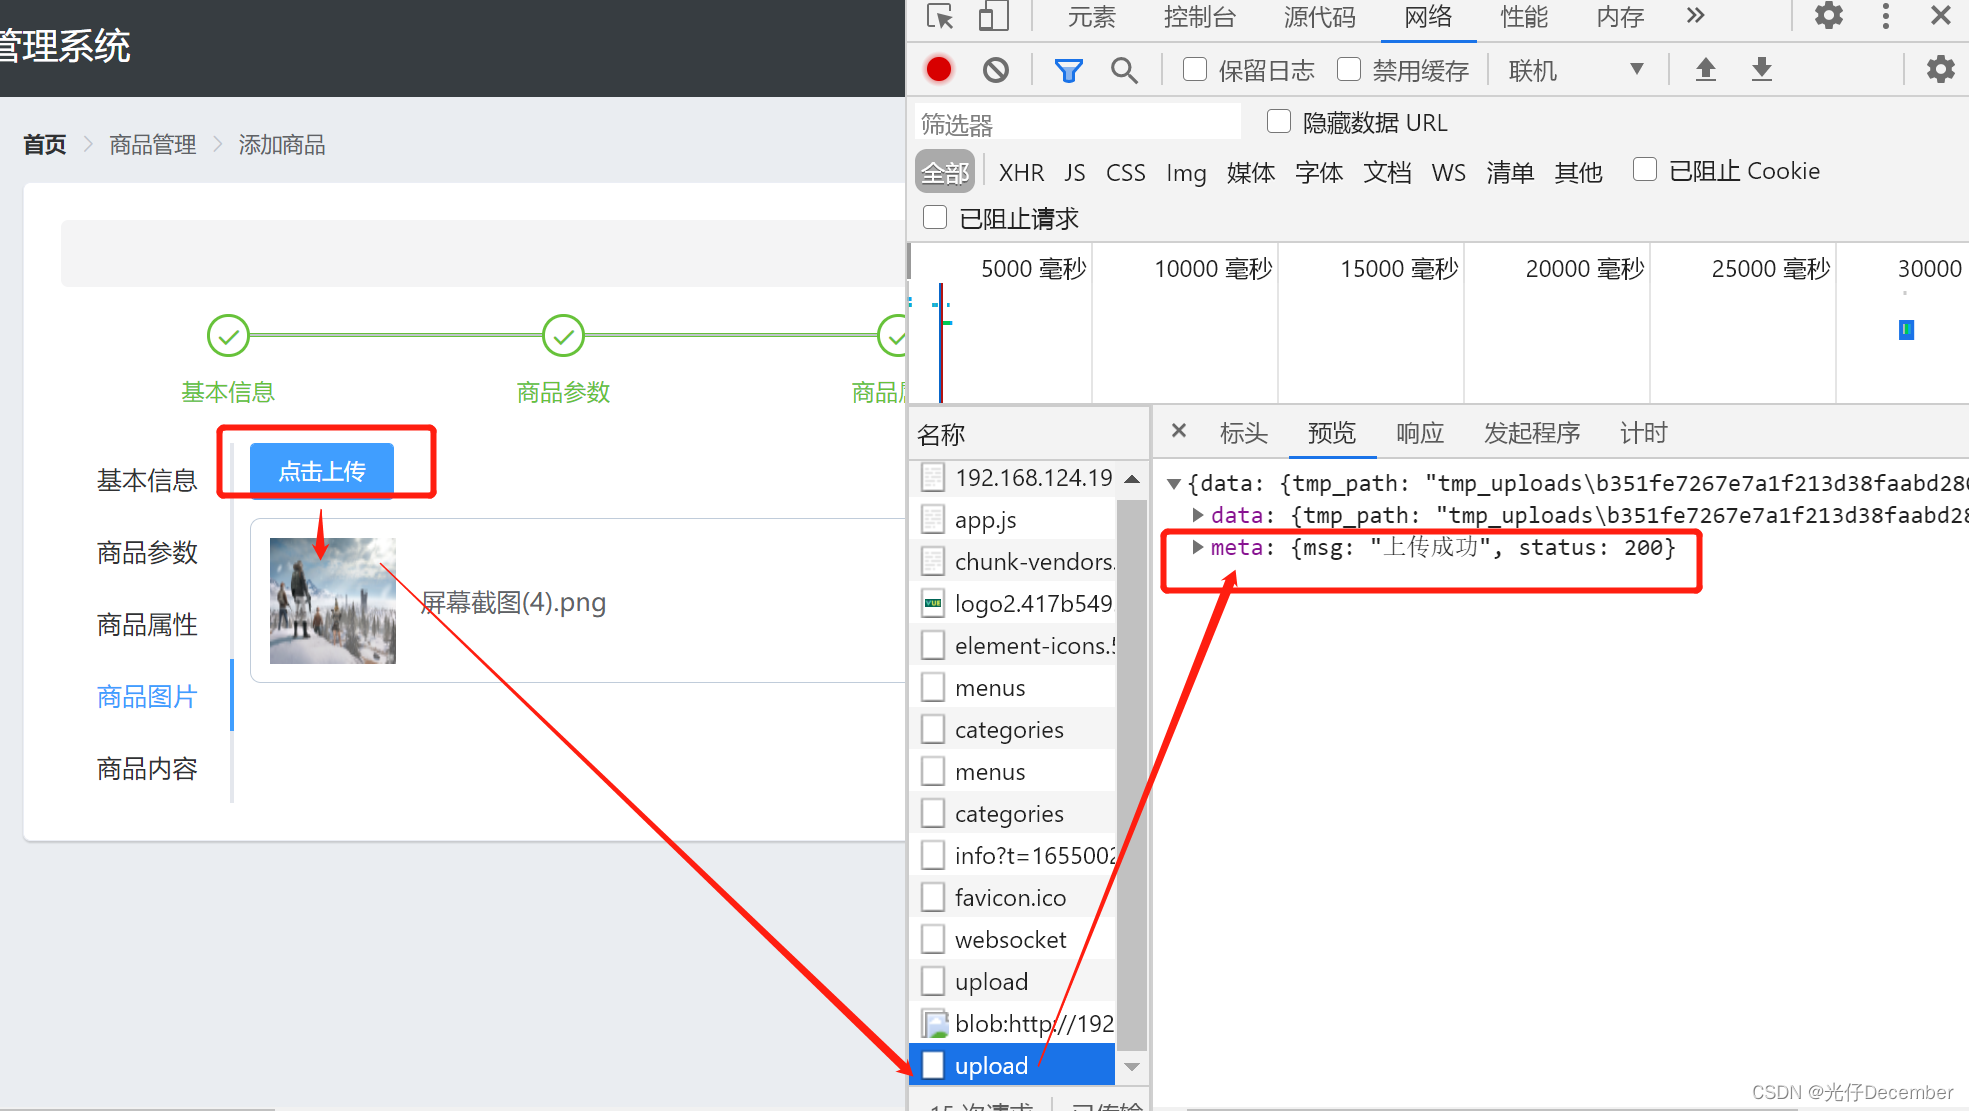Open network settings gear icon

pyautogui.click(x=1940, y=69)
